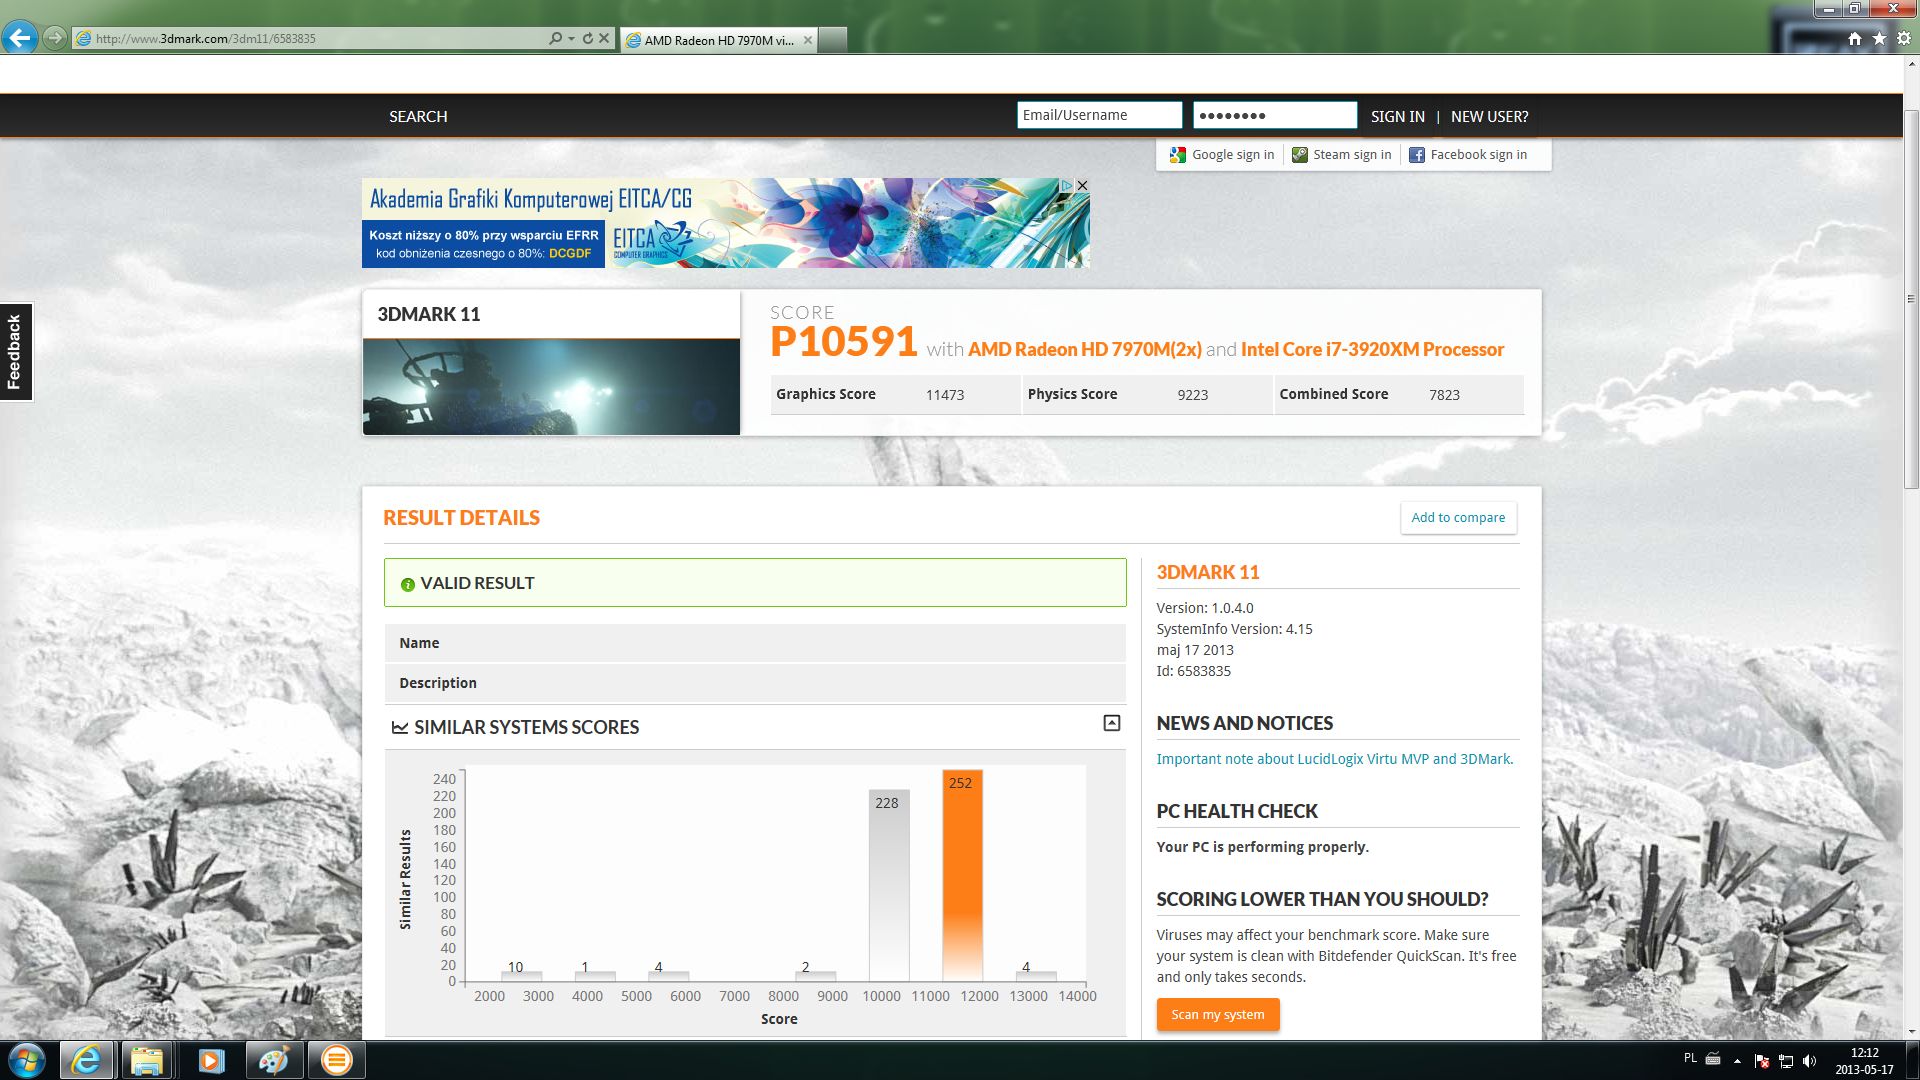The width and height of the screenshot is (1920, 1080).
Task: Click the Facebook sign in icon
Action: (x=1417, y=155)
